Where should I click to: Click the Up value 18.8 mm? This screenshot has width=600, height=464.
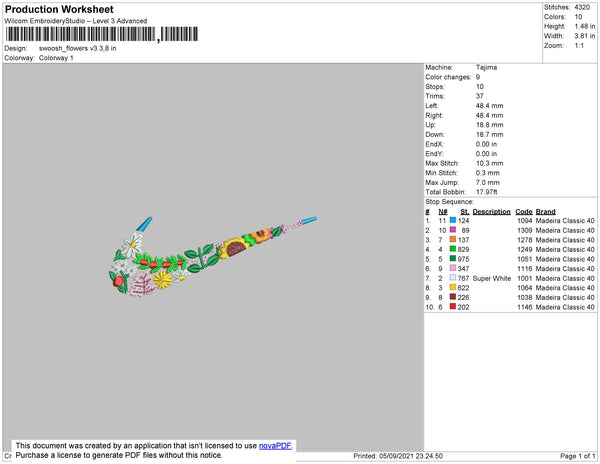pyautogui.click(x=490, y=125)
